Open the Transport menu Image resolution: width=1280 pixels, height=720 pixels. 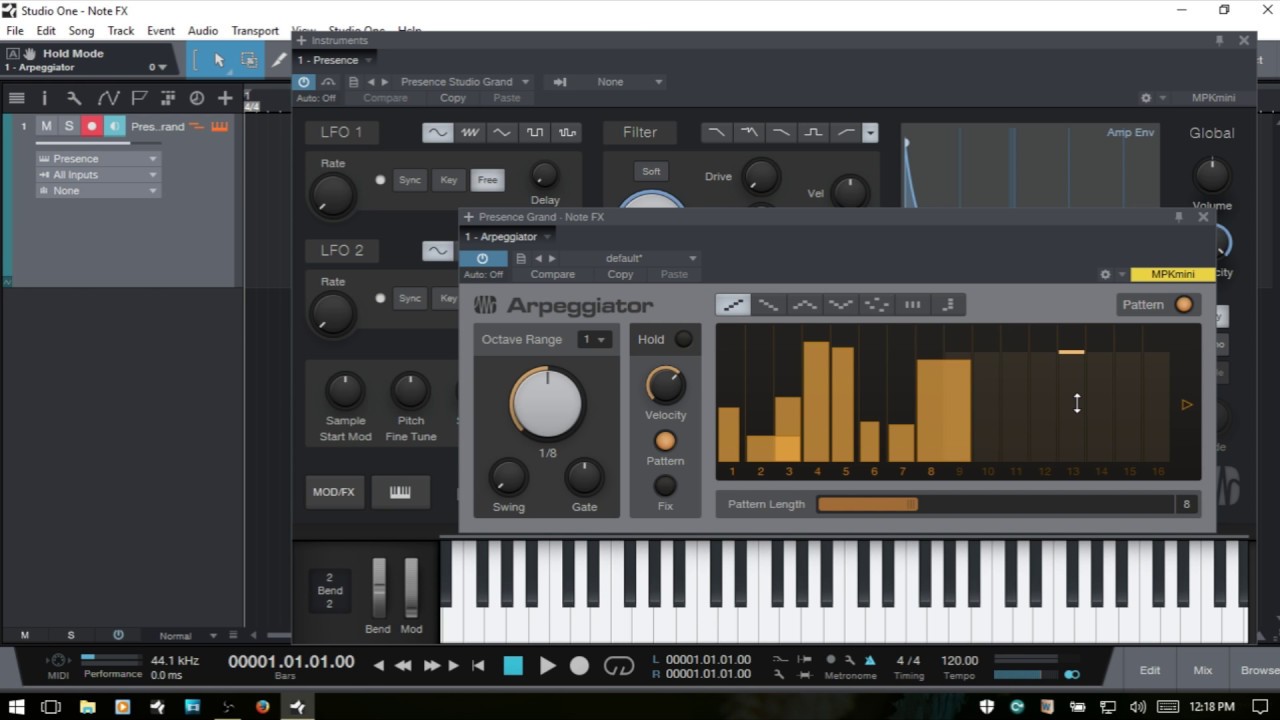[255, 31]
